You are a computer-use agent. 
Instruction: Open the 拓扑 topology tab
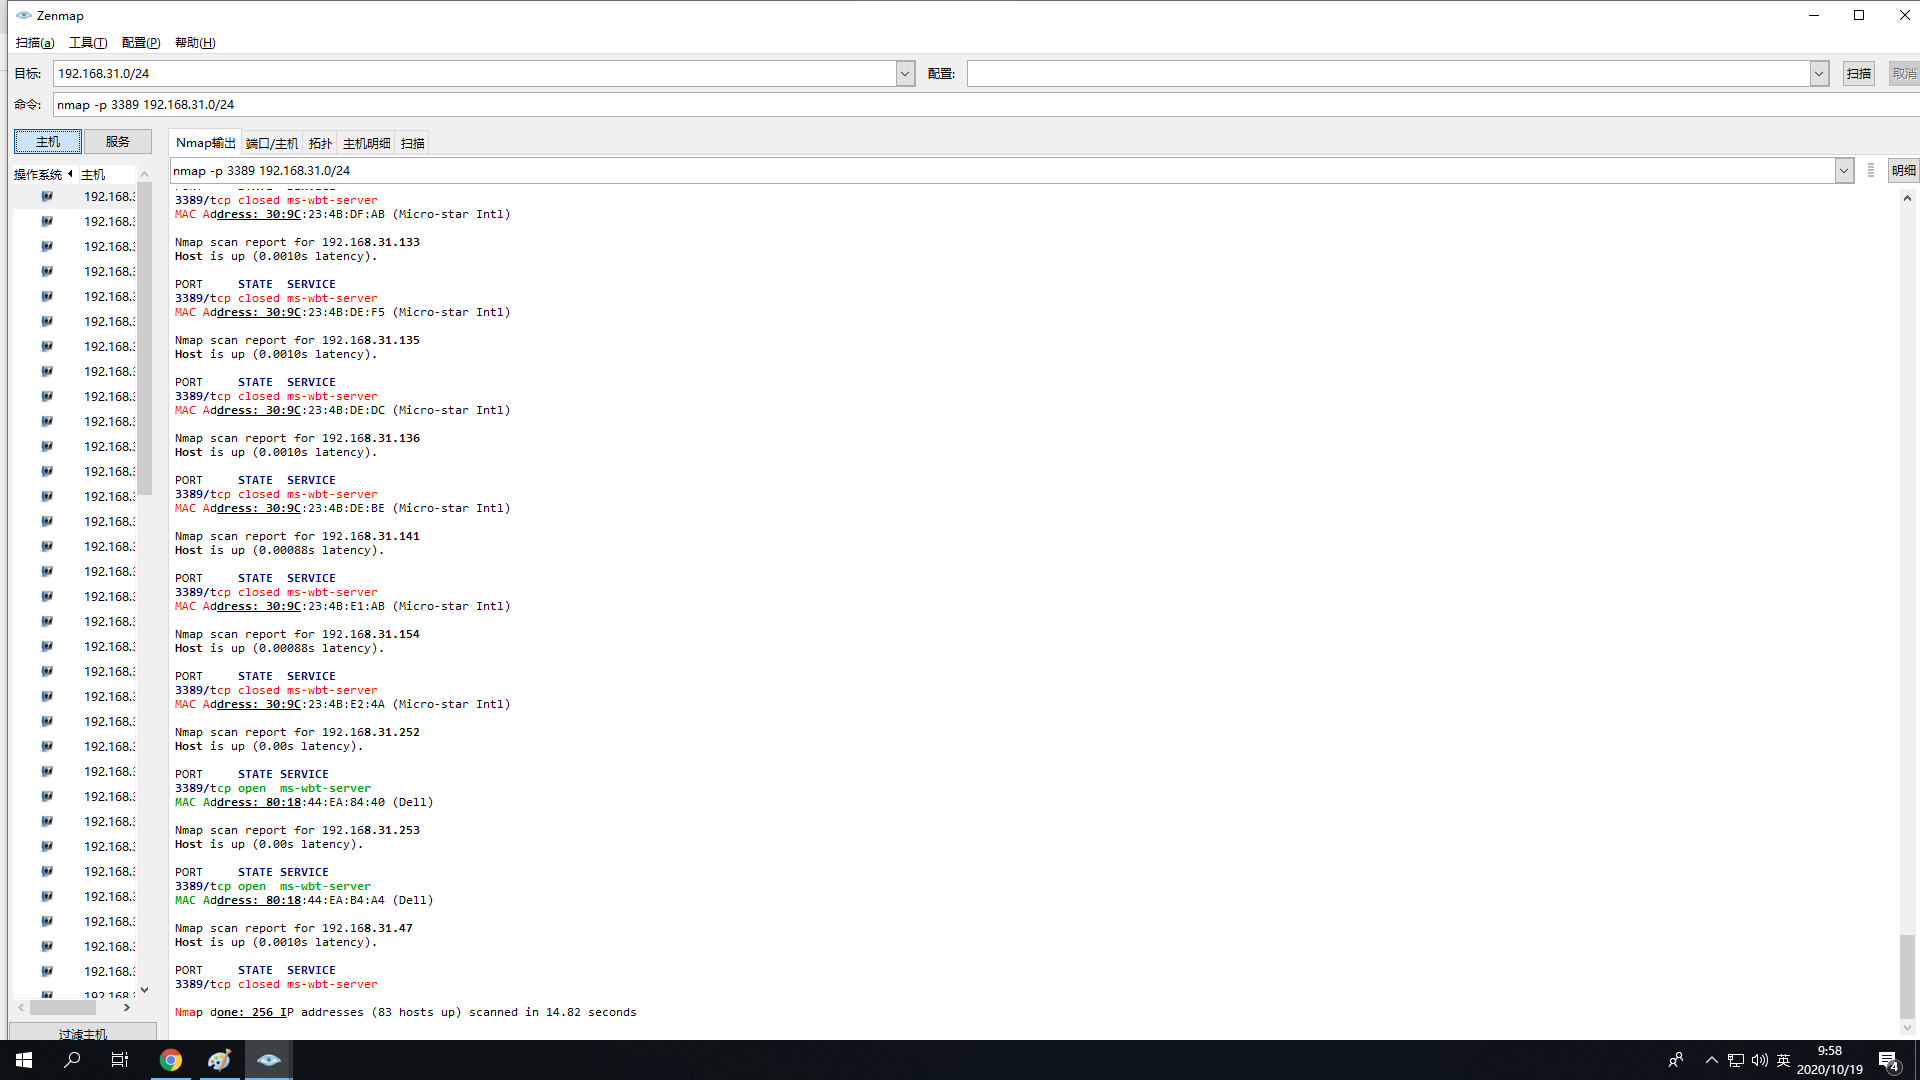pyautogui.click(x=320, y=143)
